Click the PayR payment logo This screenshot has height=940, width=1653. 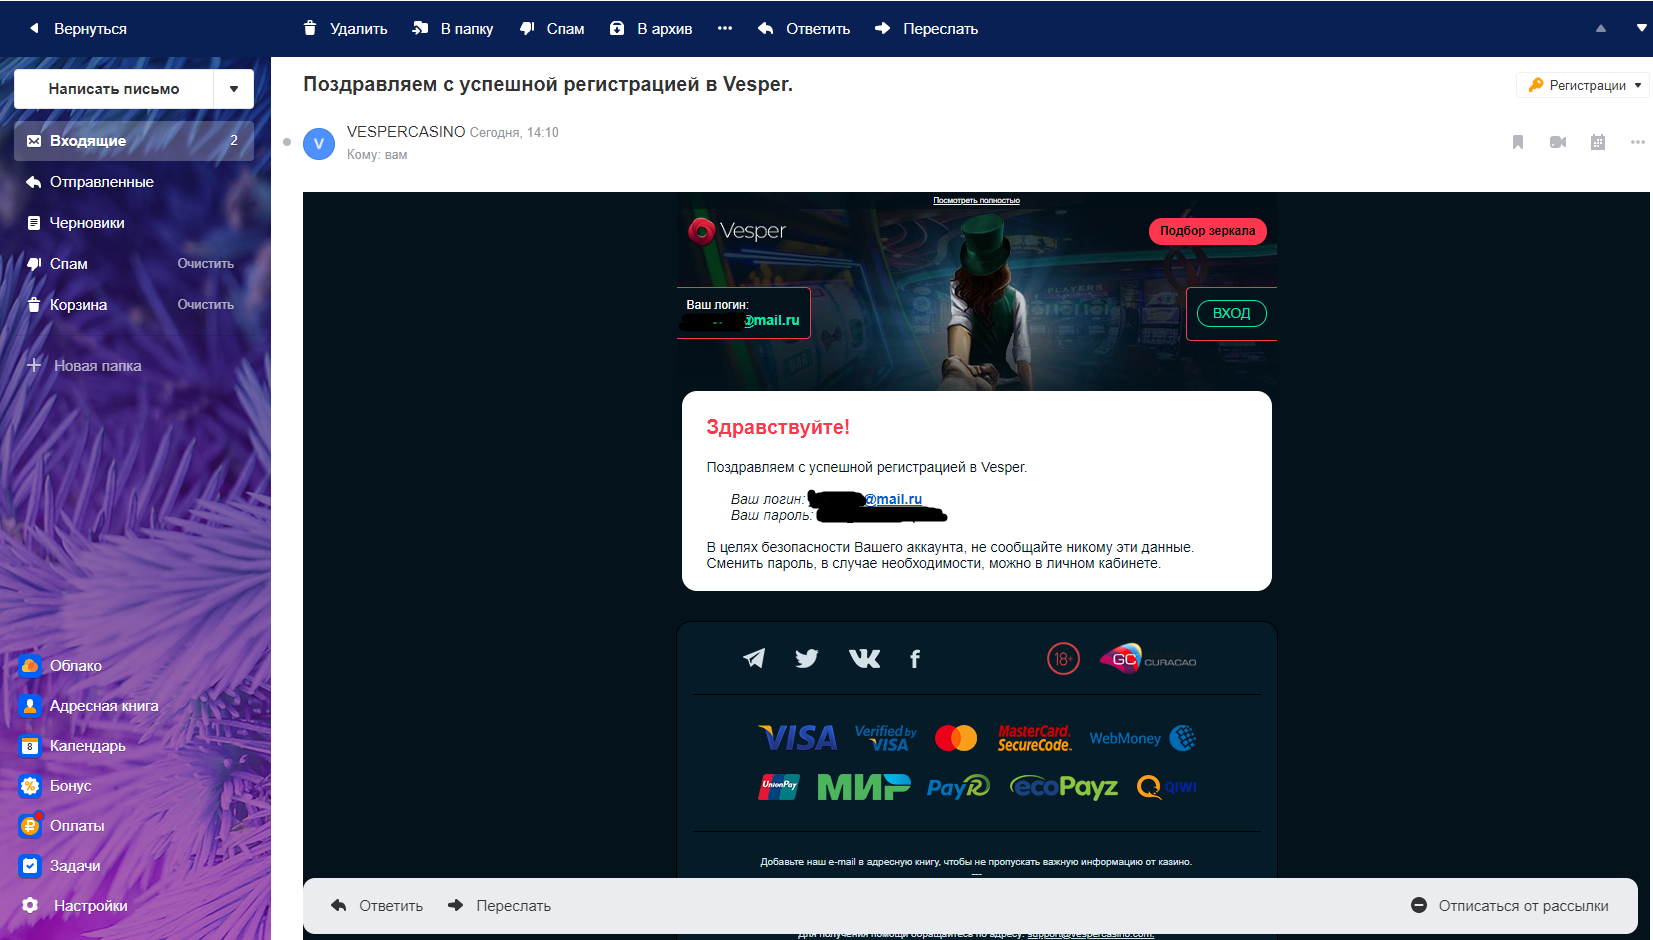point(958,787)
